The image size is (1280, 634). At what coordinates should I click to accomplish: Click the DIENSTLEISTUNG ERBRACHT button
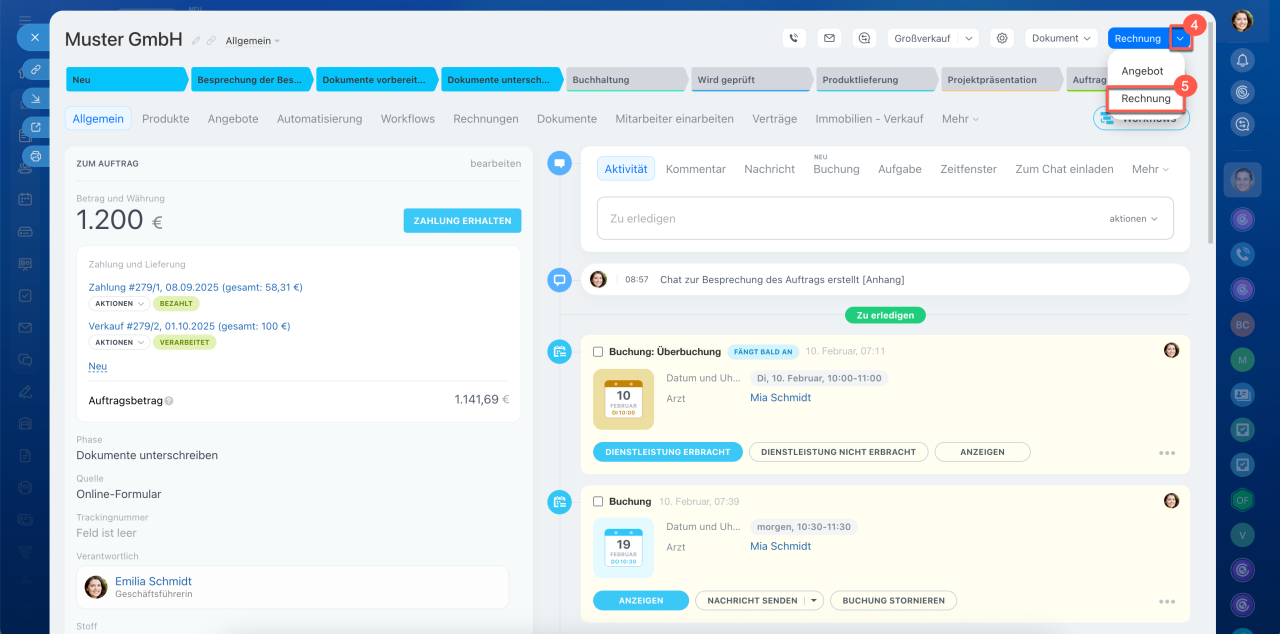click(x=667, y=452)
